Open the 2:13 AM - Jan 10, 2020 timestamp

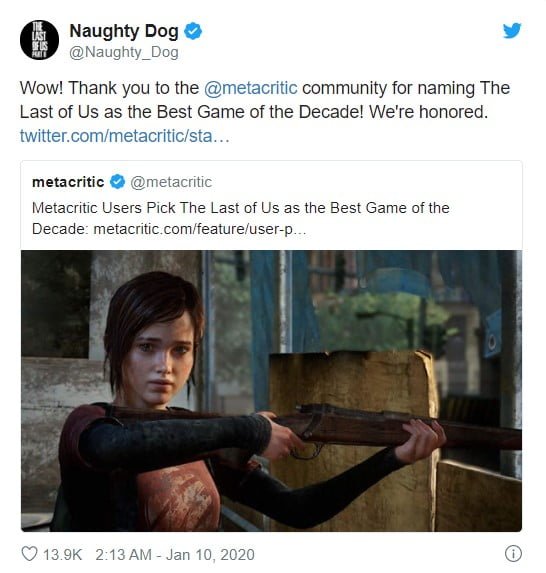tap(175, 554)
